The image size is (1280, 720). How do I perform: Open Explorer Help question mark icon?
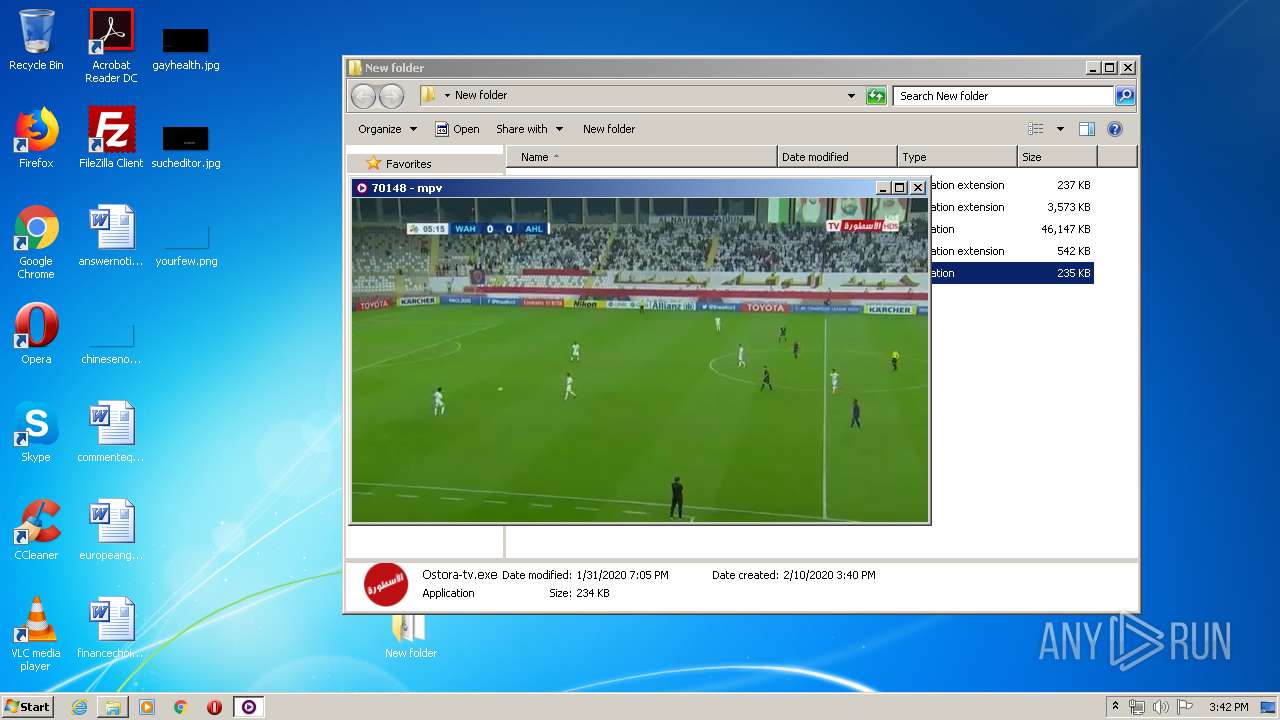point(1115,129)
